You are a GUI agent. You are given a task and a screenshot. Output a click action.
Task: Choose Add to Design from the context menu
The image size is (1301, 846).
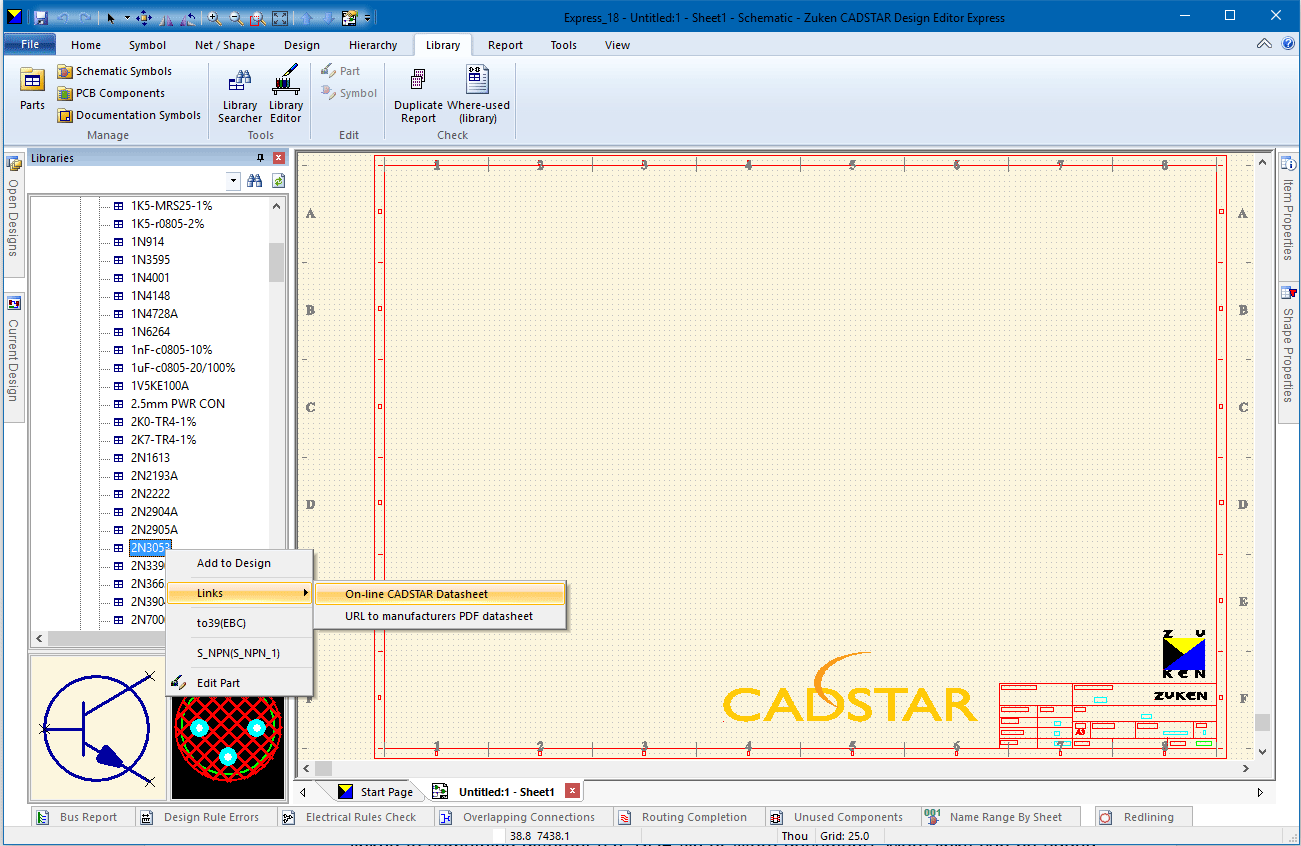coord(239,563)
